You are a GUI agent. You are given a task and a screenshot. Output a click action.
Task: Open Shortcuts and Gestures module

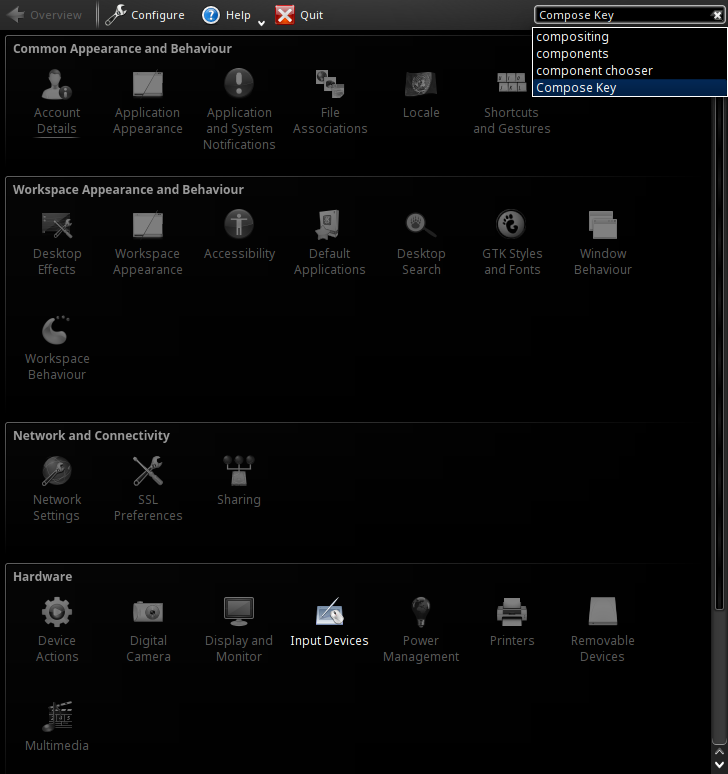[x=512, y=102]
